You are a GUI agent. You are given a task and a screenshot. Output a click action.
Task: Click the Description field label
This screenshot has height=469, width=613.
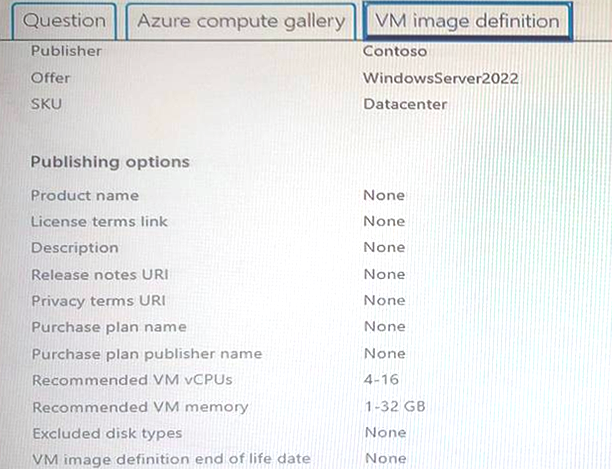pyautogui.click(x=75, y=248)
